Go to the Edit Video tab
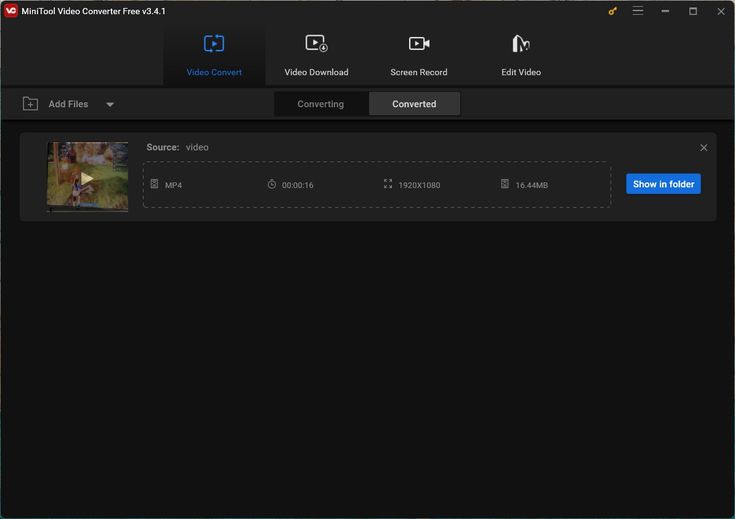 coord(521,55)
